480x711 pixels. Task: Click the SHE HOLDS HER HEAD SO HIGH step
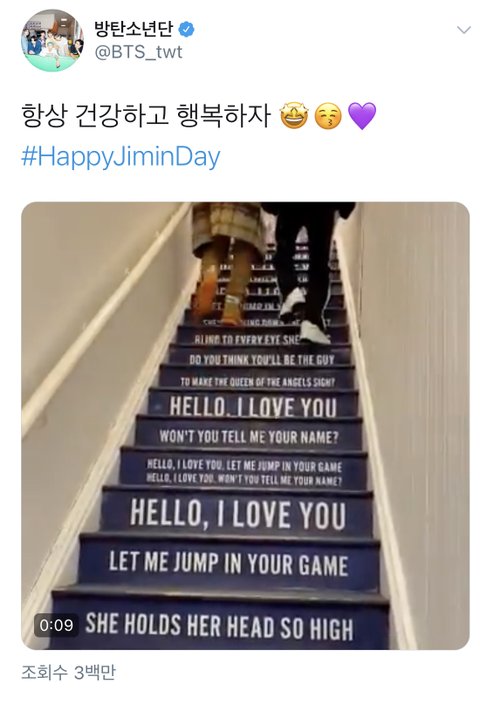pyautogui.click(x=219, y=625)
